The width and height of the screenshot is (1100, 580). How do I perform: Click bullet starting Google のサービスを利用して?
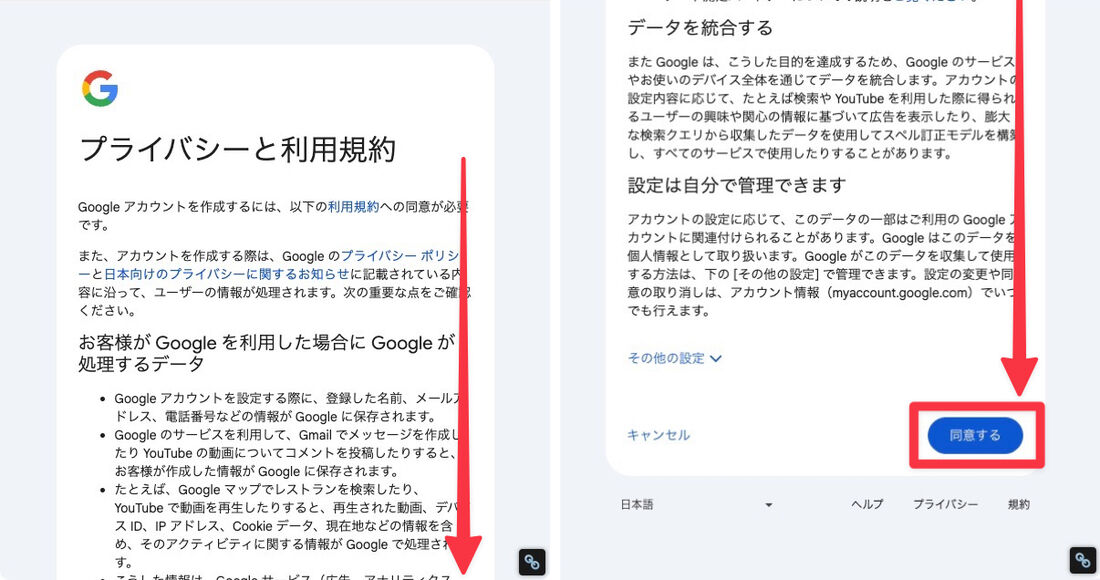pos(288,453)
